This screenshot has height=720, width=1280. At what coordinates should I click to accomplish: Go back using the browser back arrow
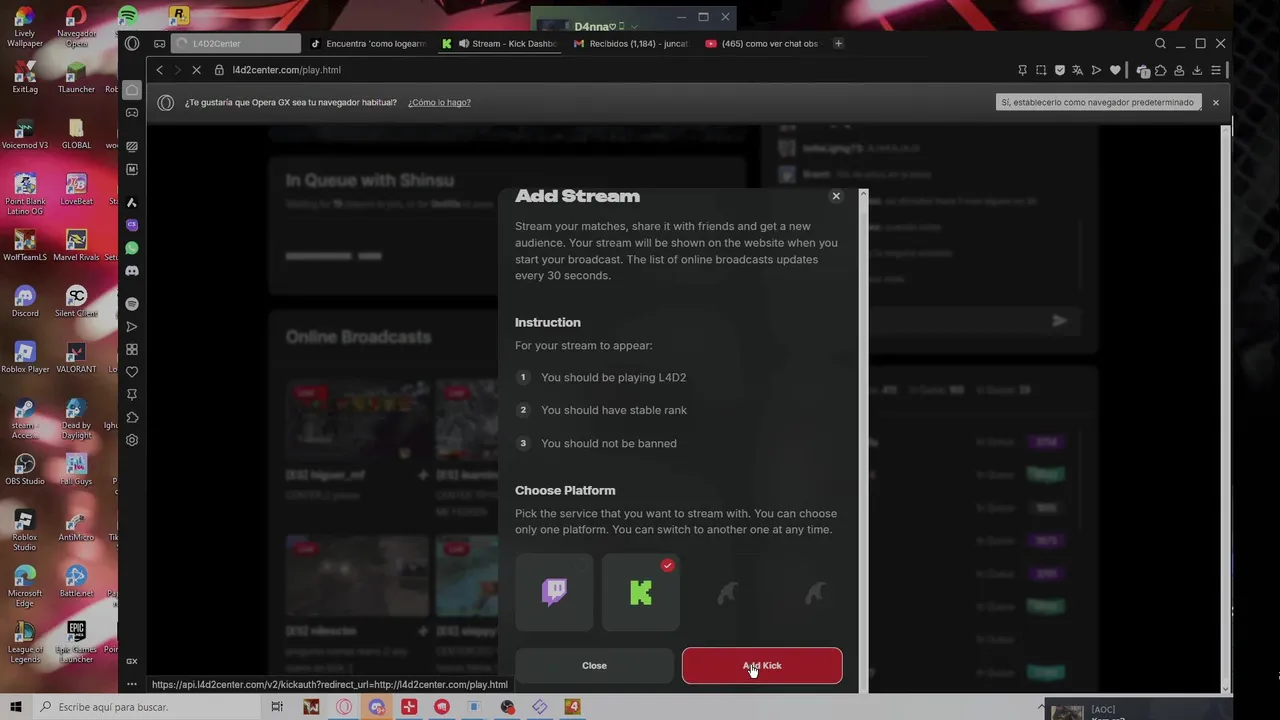click(x=159, y=70)
